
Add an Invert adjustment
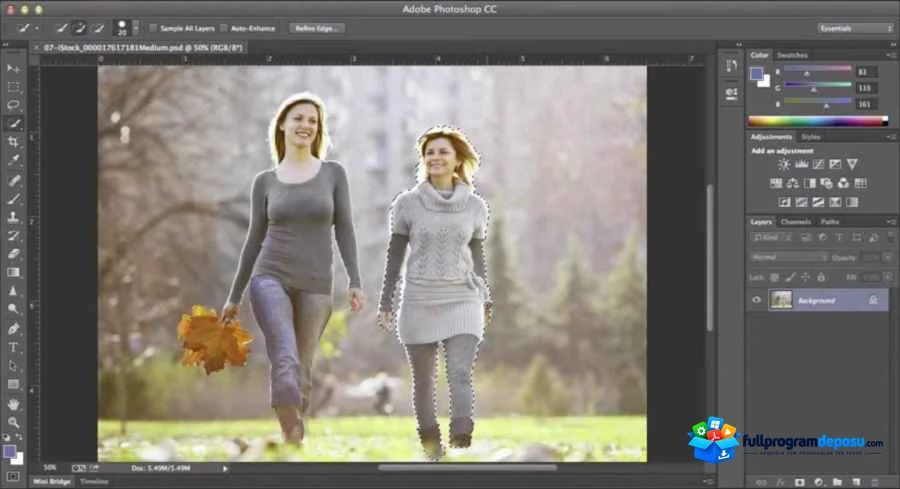[x=785, y=202]
